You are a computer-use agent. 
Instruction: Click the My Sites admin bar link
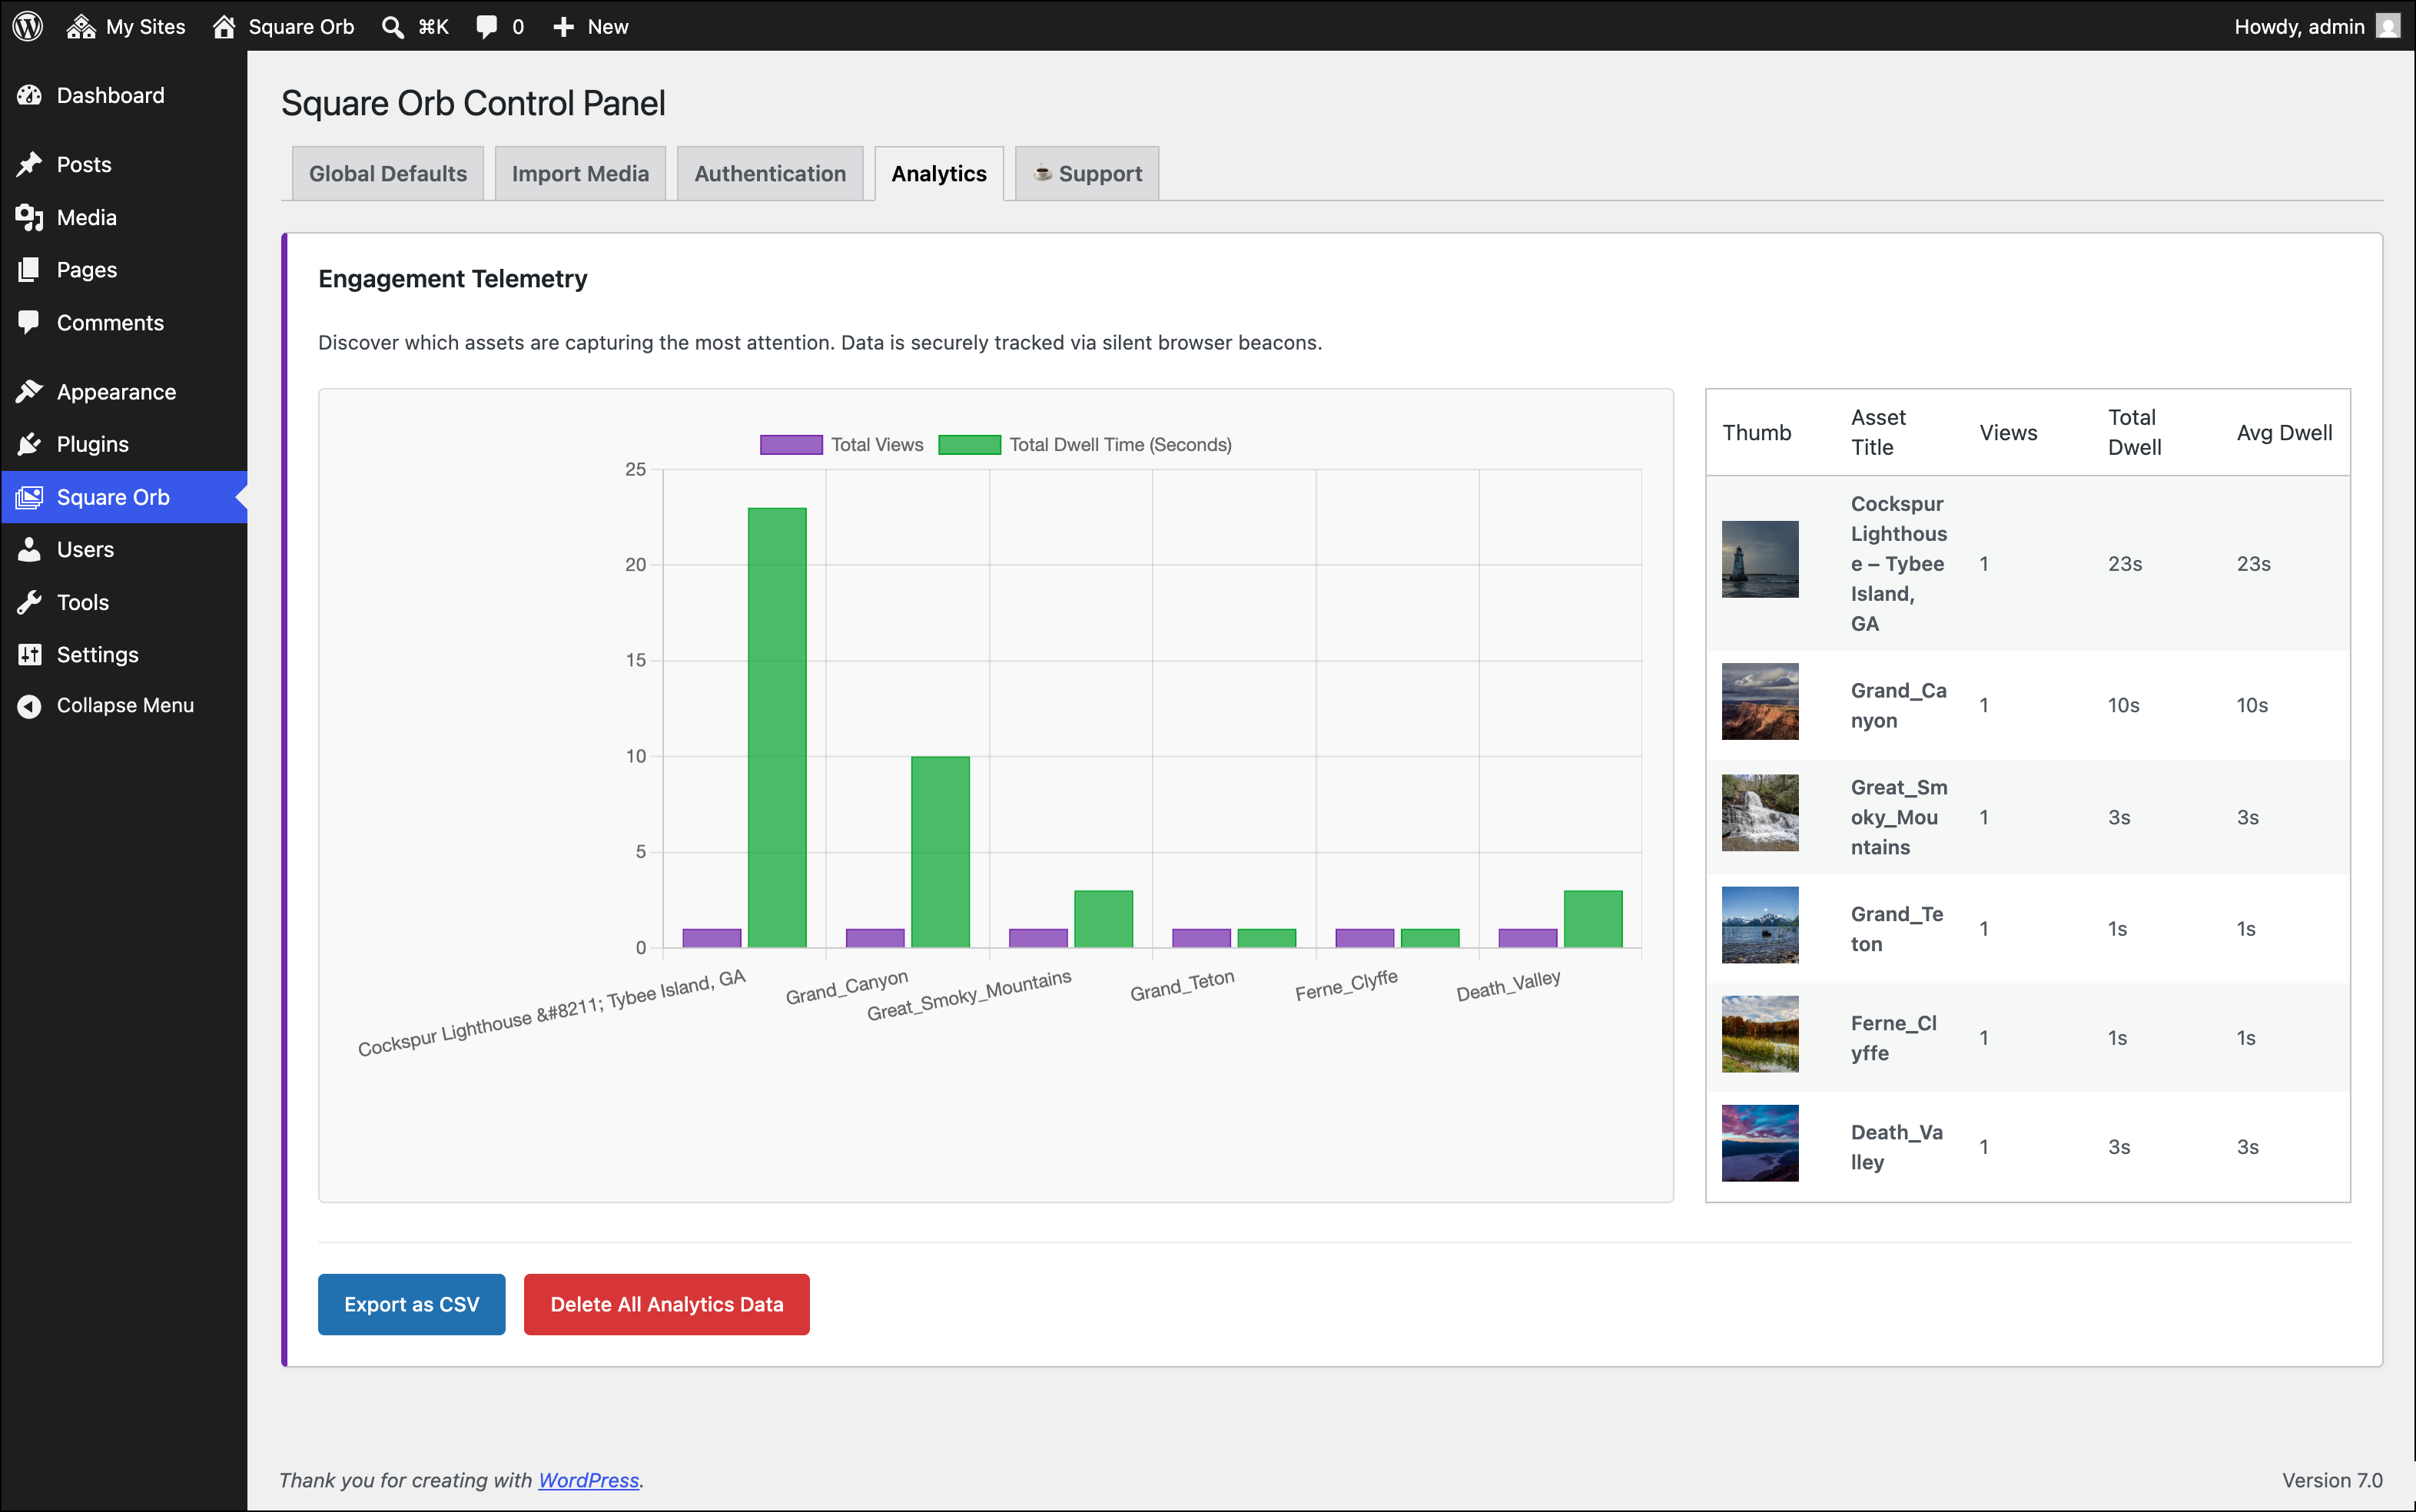click(126, 26)
